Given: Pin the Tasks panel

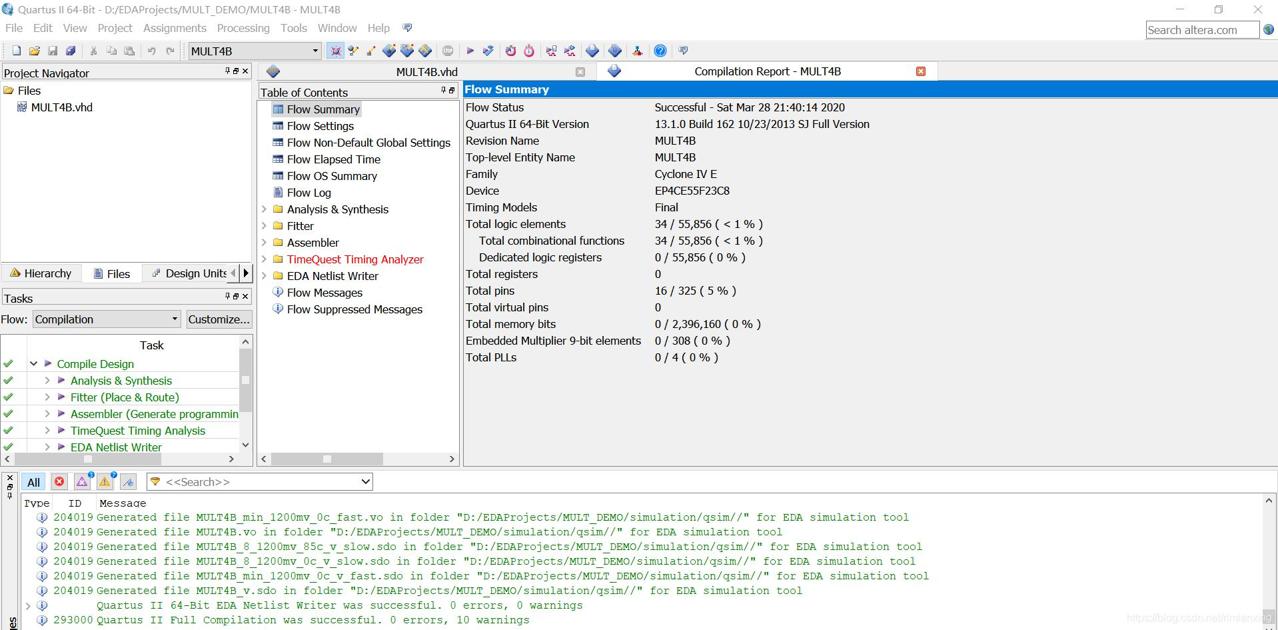Looking at the screenshot, I should point(228,297).
